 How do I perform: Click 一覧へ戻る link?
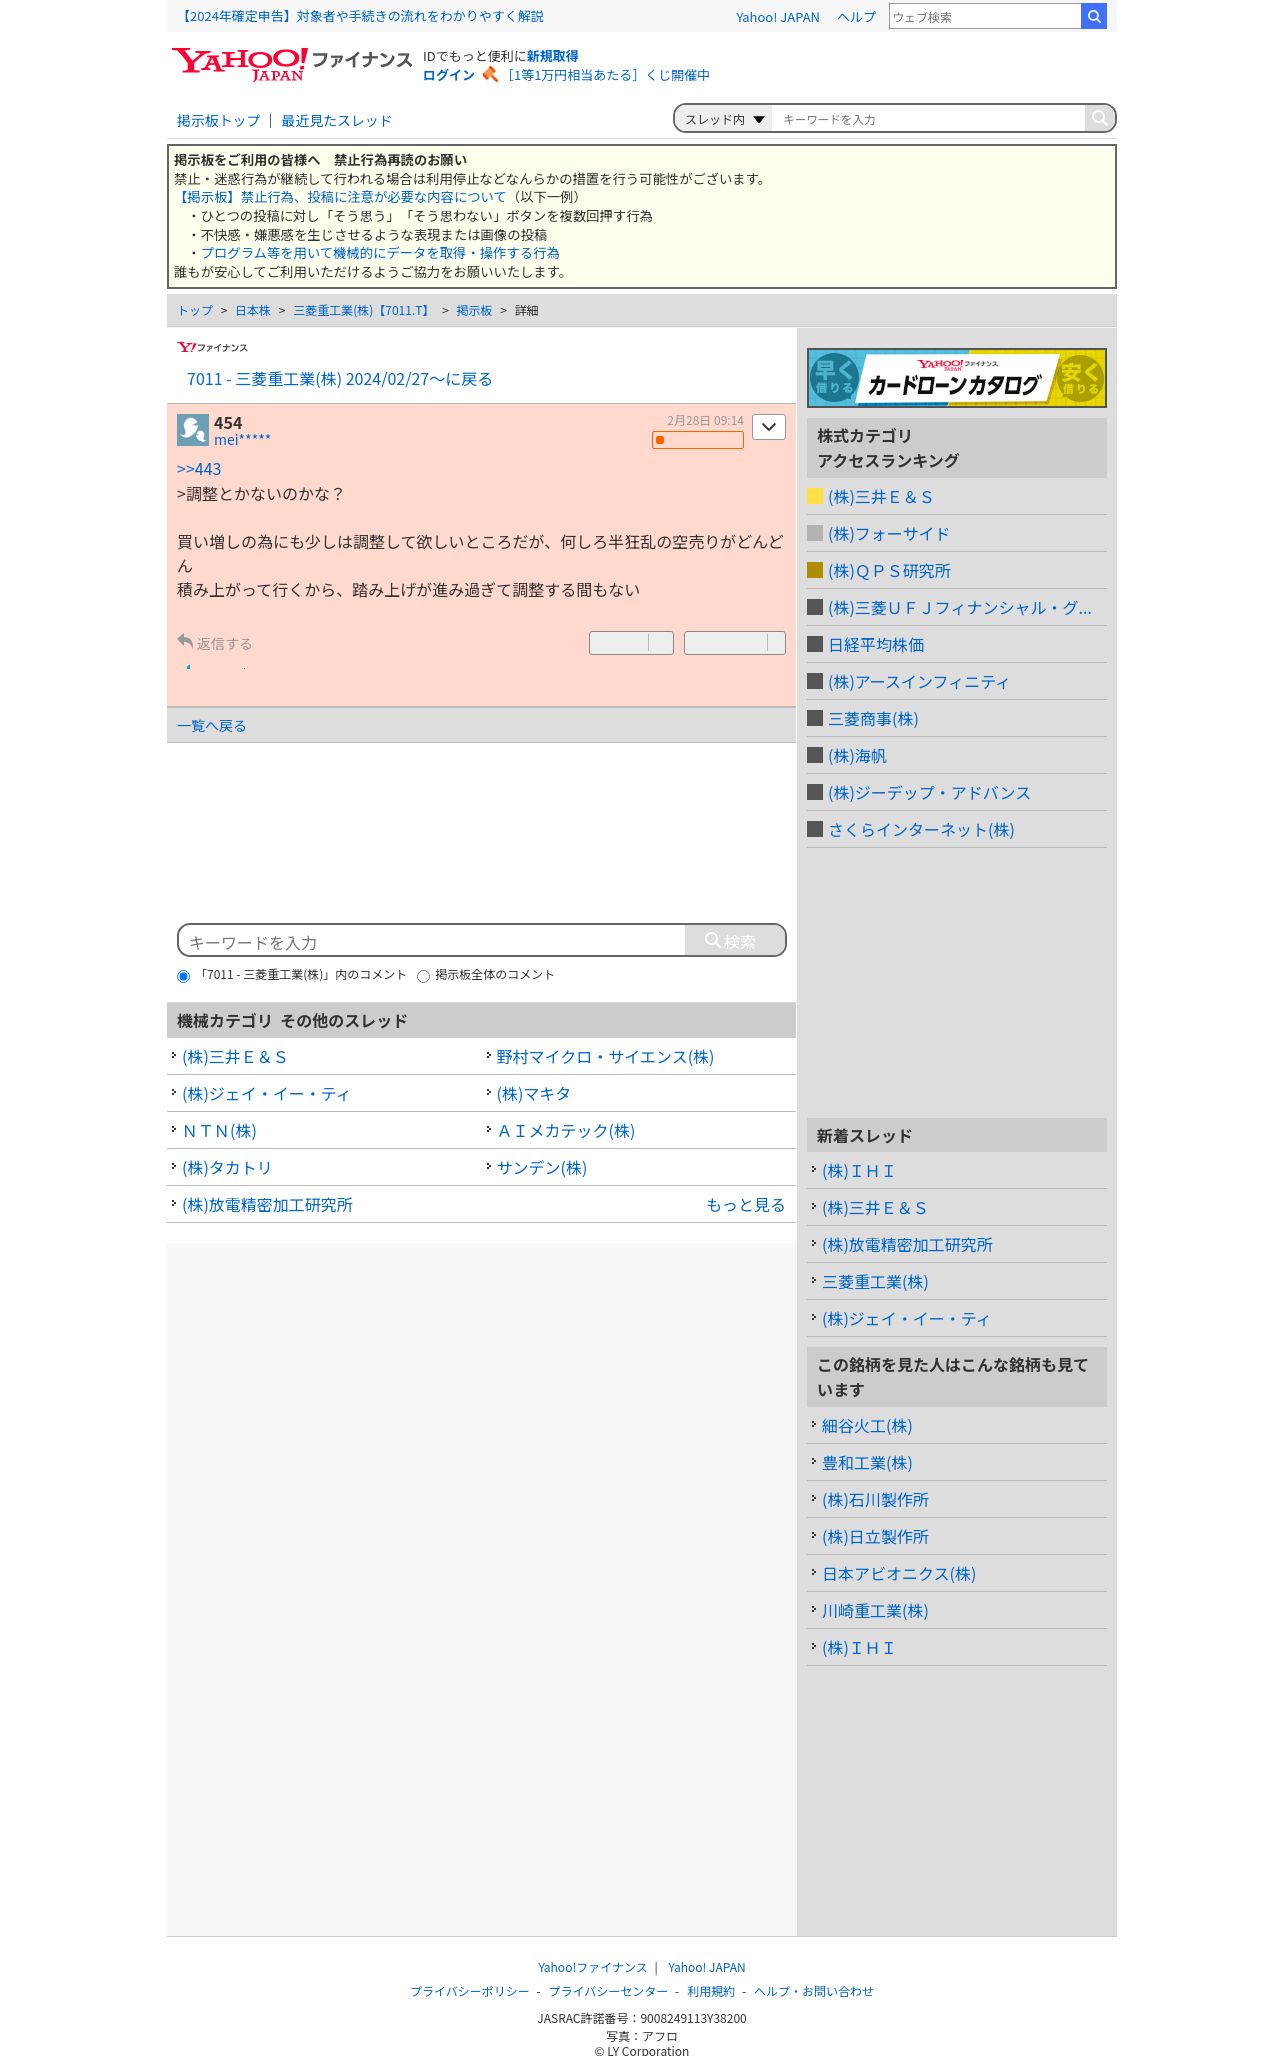(x=211, y=726)
